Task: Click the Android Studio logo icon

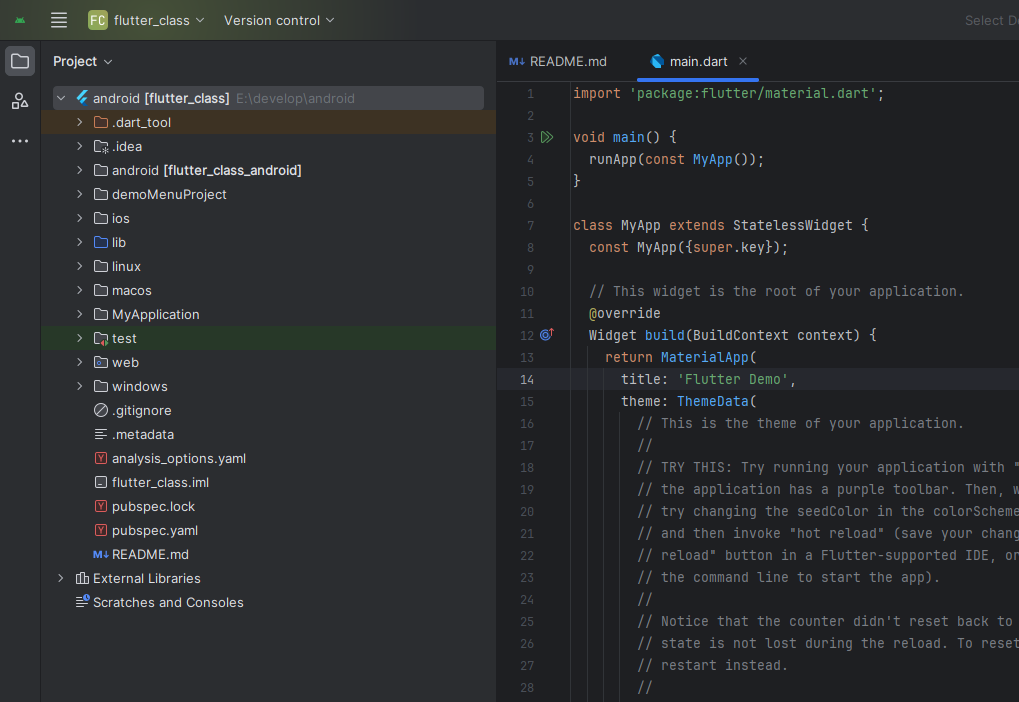Action: [20, 20]
